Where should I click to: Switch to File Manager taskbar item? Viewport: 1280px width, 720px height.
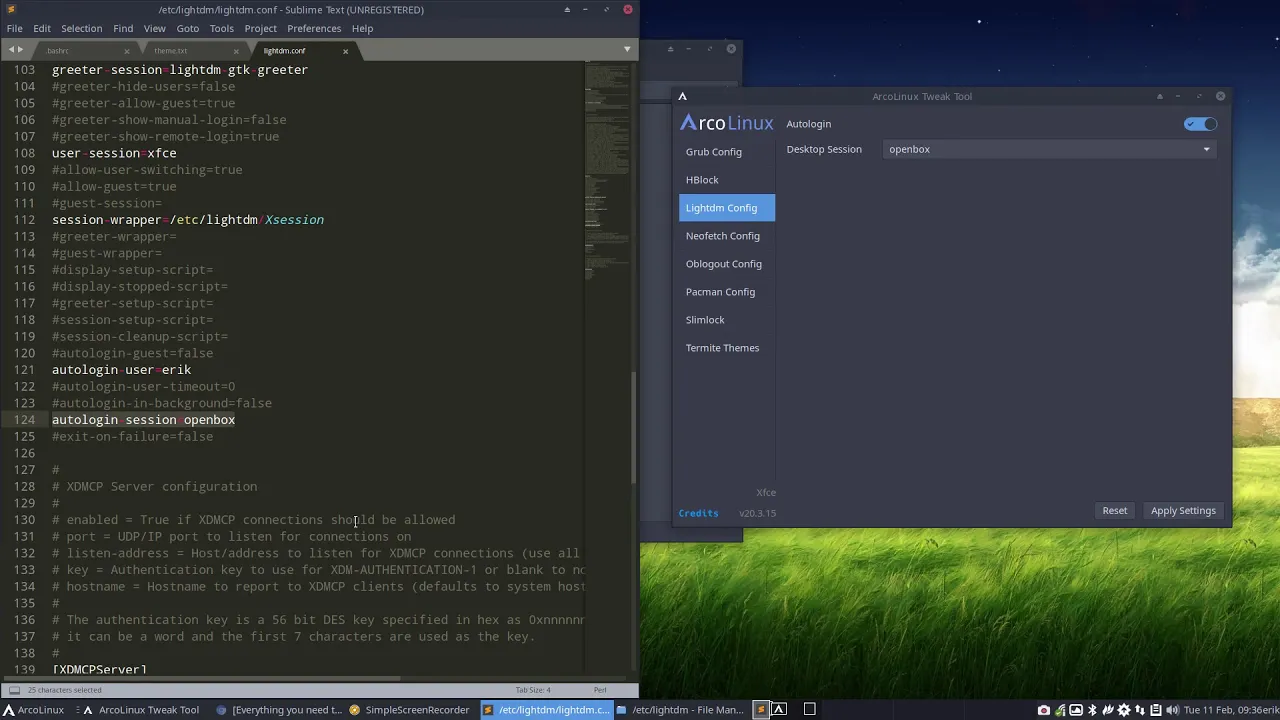coord(680,710)
